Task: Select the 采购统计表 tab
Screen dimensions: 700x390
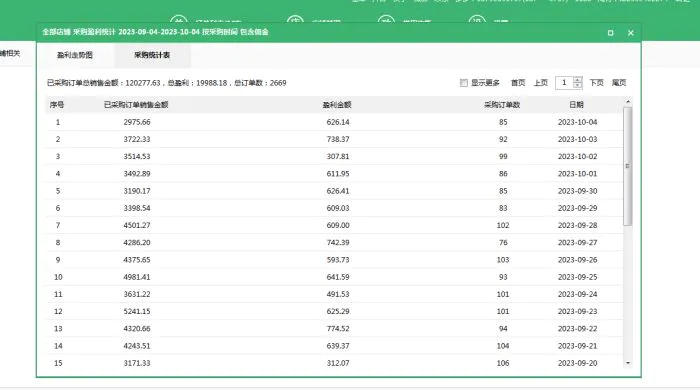Action: click(152, 55)
